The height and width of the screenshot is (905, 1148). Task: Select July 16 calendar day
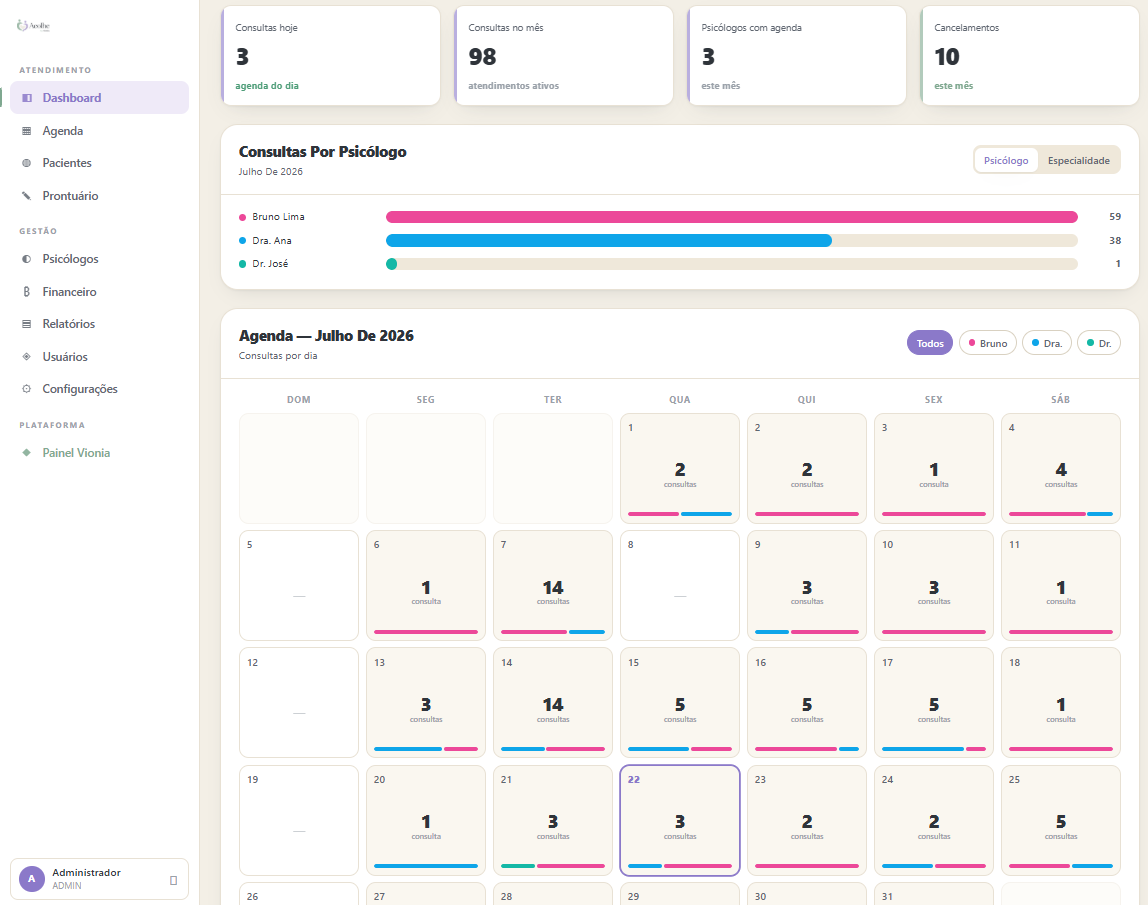tap(807, 703)
